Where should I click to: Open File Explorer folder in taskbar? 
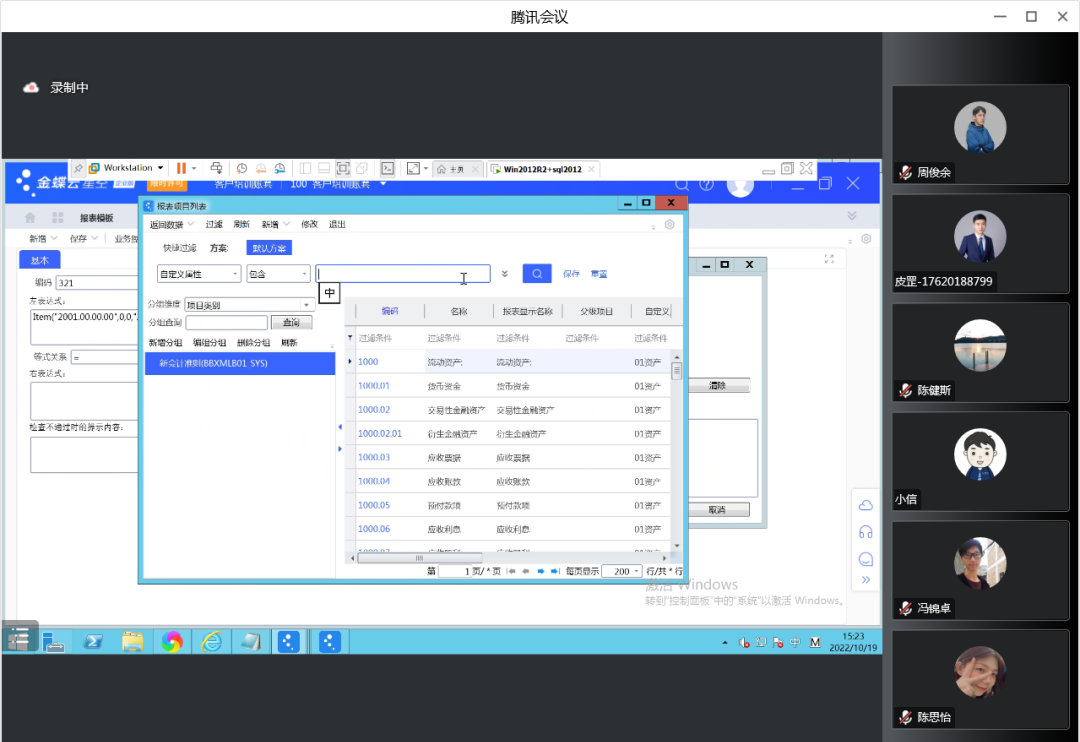[132, 642]
